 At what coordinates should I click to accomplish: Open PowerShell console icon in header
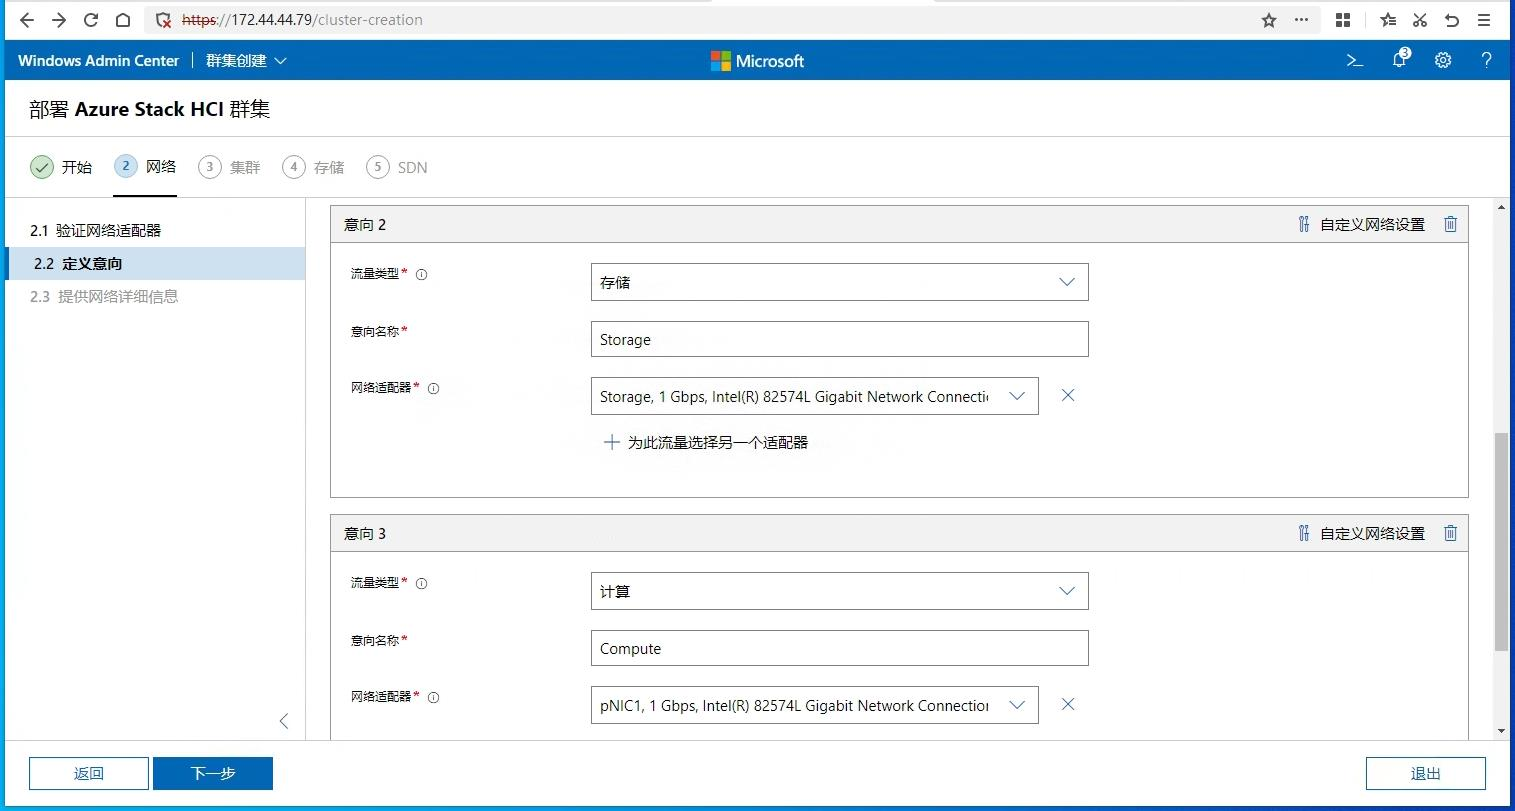pyautogui.click(x=1355, y=60)
